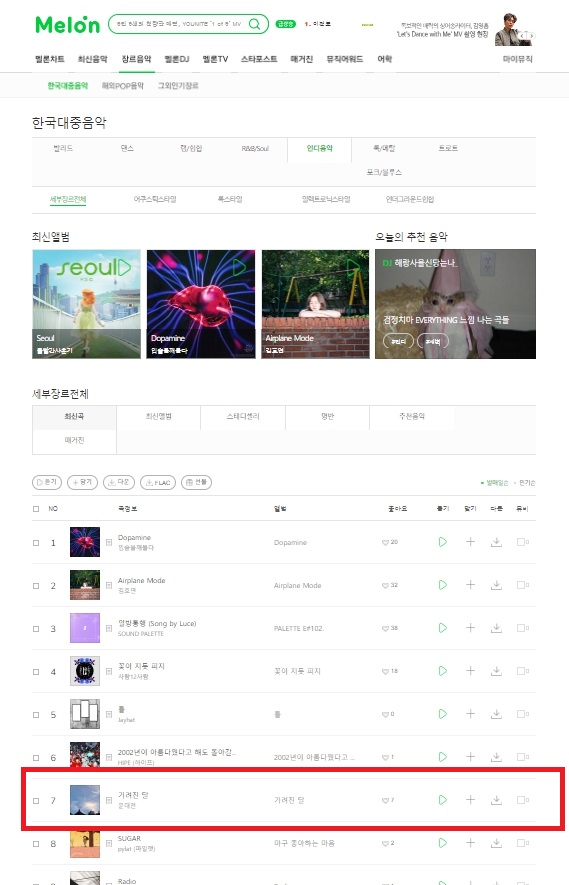Check the select-all checkbox next to NO header

point(36,509)
